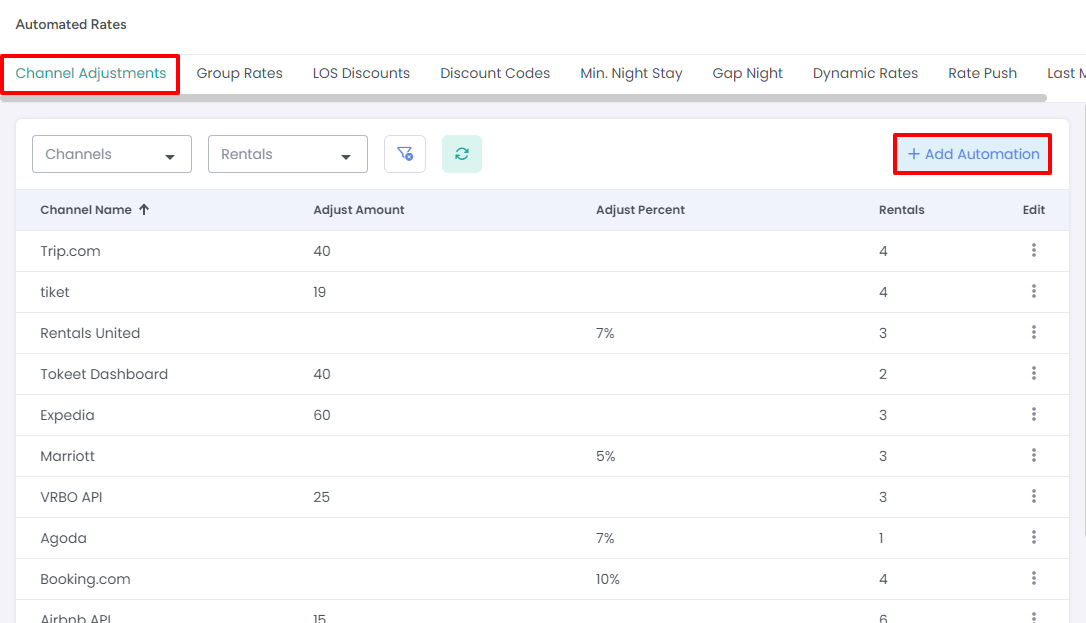Screen dimensions: 1086x623
Task: Select the Min. Night Stay tab
Action: [631, 73]
